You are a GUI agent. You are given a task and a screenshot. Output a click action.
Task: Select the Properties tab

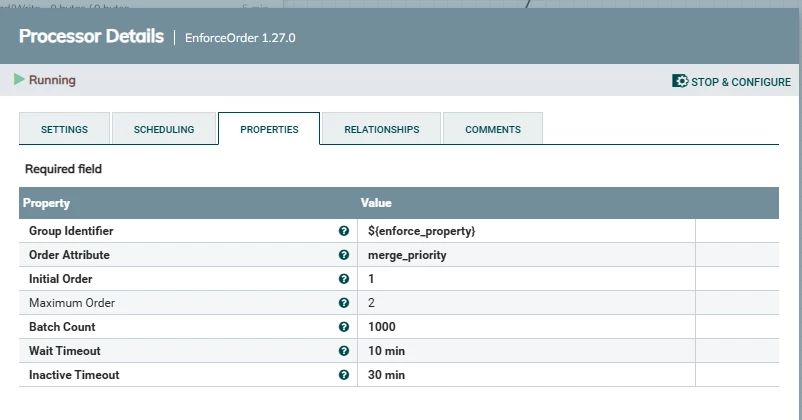pos(269,129)
